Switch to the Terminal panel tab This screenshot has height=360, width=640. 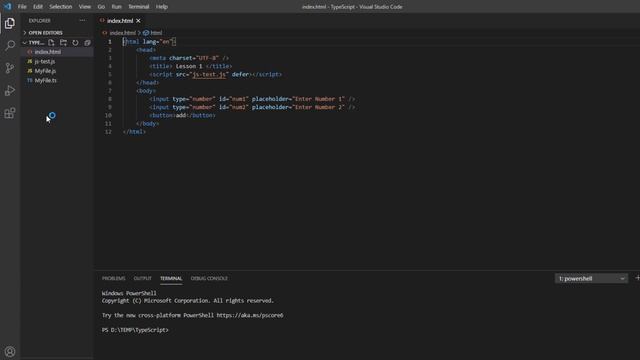tap(171, 278)
